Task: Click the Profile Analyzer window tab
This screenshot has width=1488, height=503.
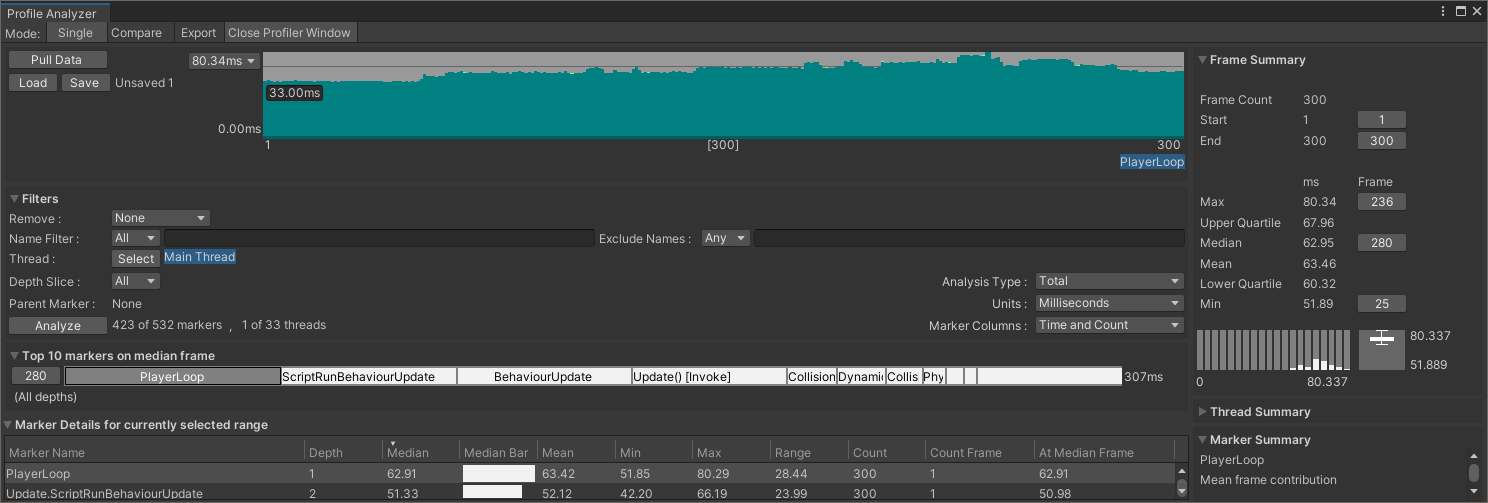Action: (x=55, y=12)
